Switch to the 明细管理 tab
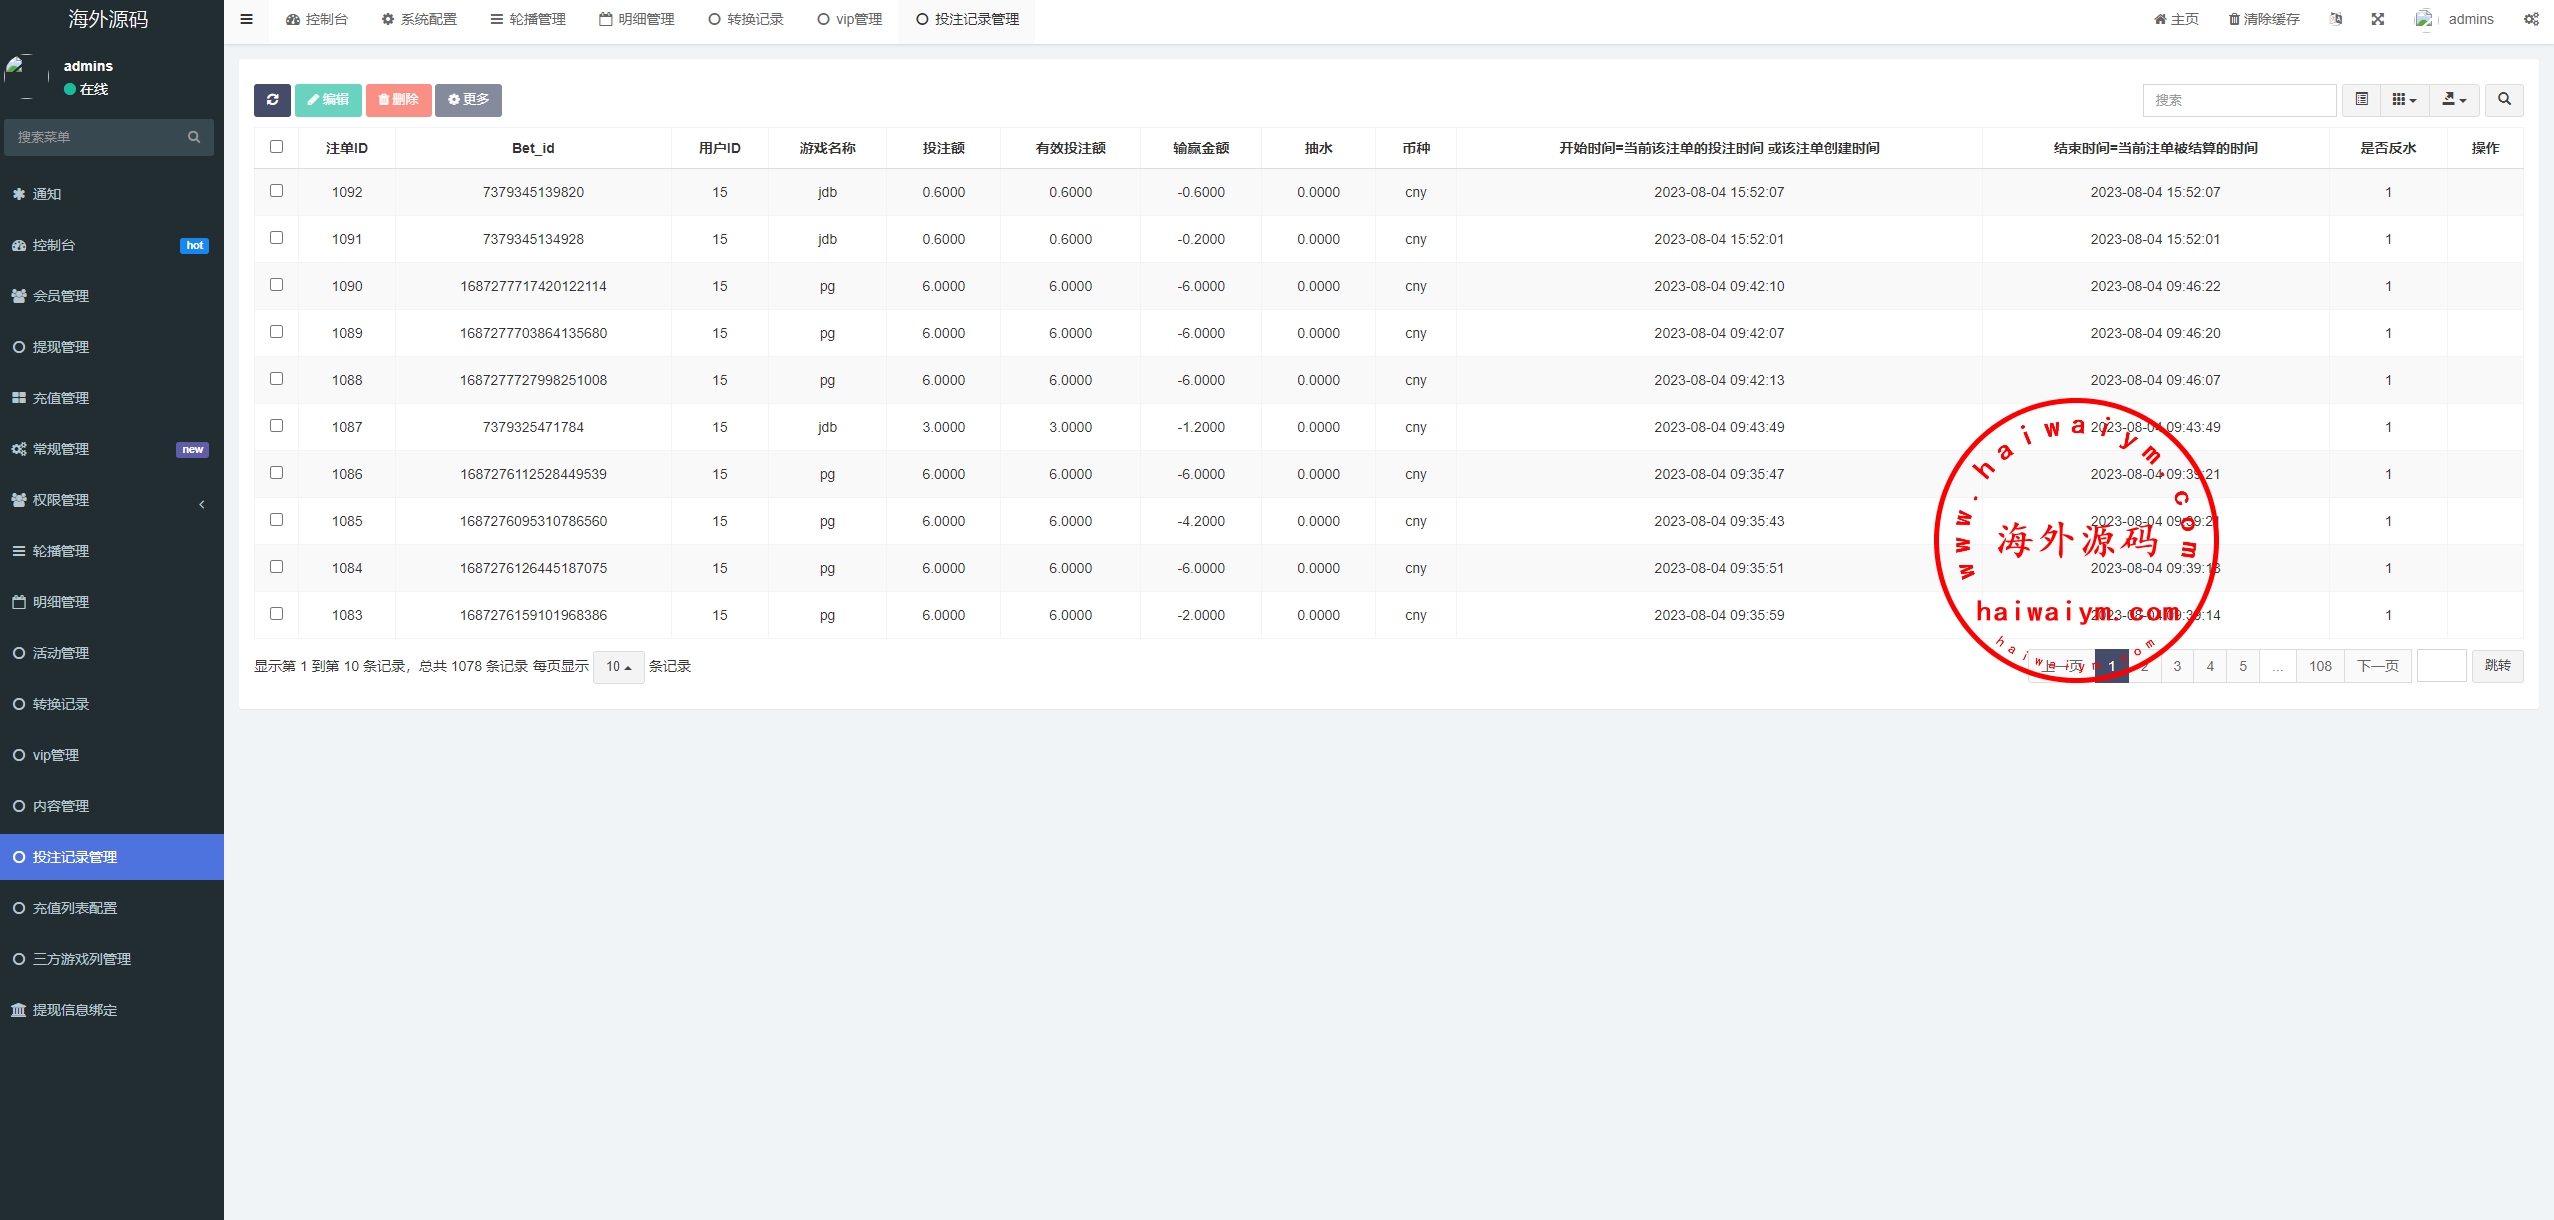The height and width of the screenshot is (1220, 2554). tap(637, 19)
